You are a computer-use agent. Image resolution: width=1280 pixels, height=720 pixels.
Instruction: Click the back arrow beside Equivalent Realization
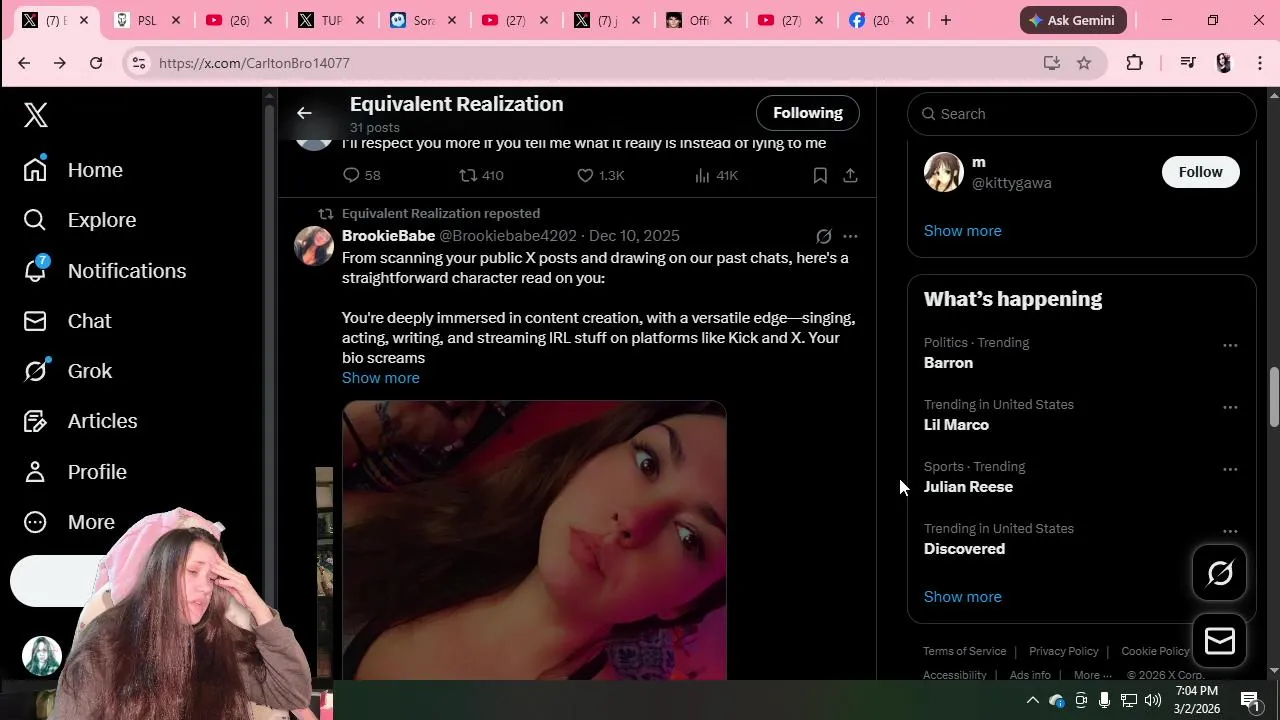point(304,113)
